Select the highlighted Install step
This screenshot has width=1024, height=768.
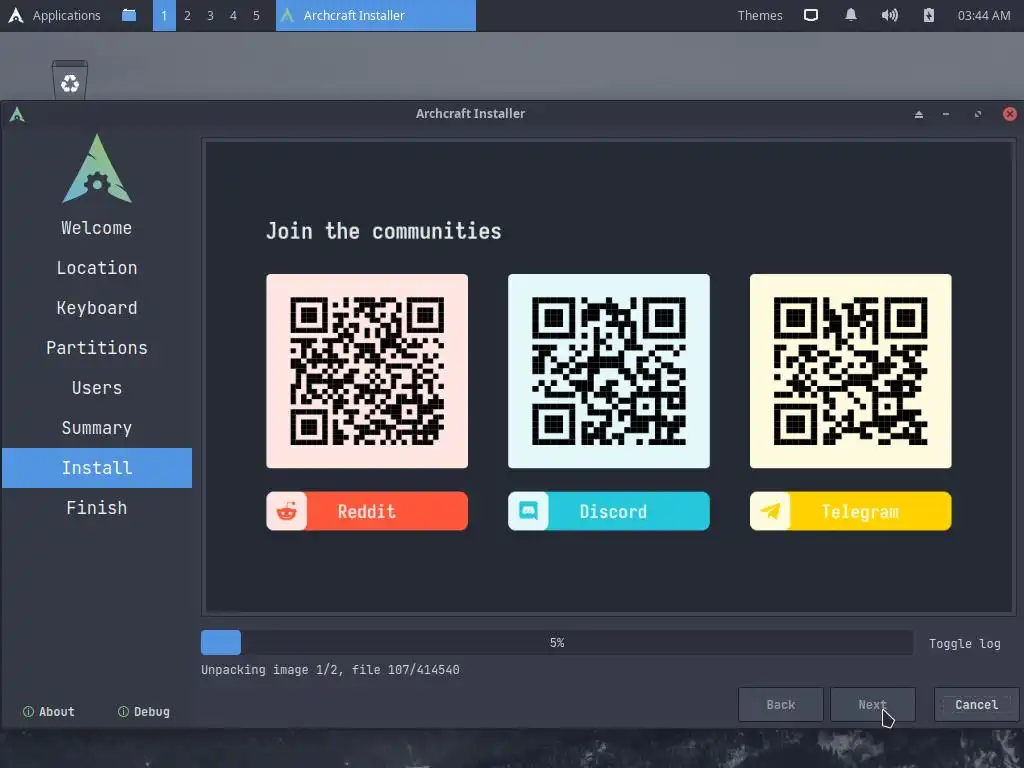[x=97, y=468]
